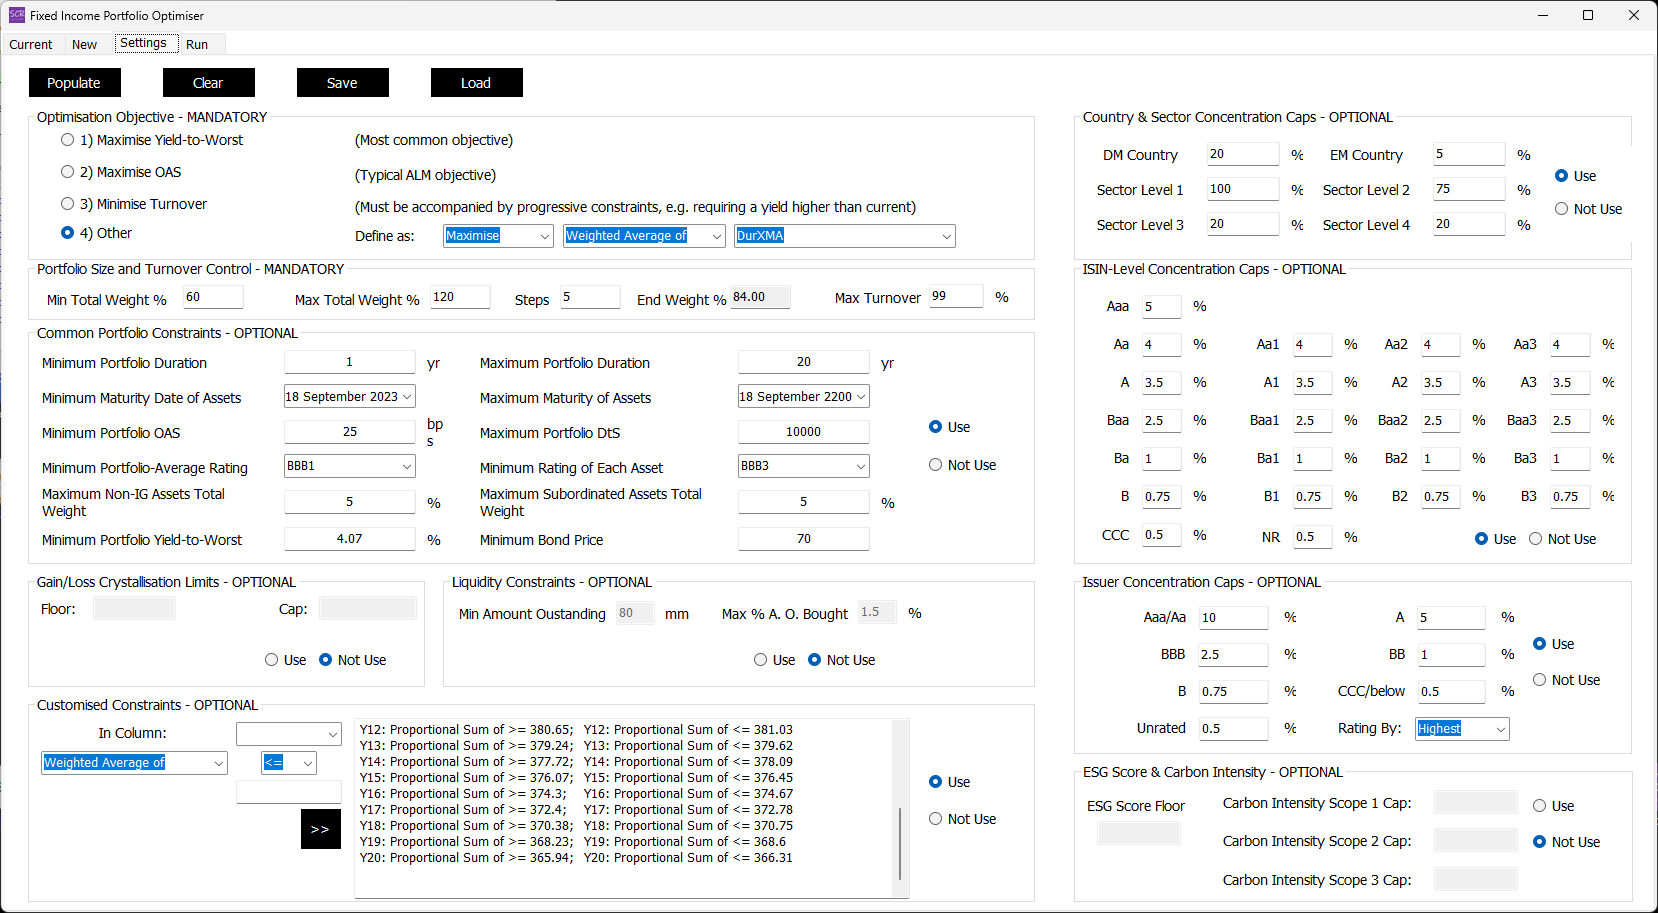Enable Use for Liquidity Constraints

pos(760,660)
